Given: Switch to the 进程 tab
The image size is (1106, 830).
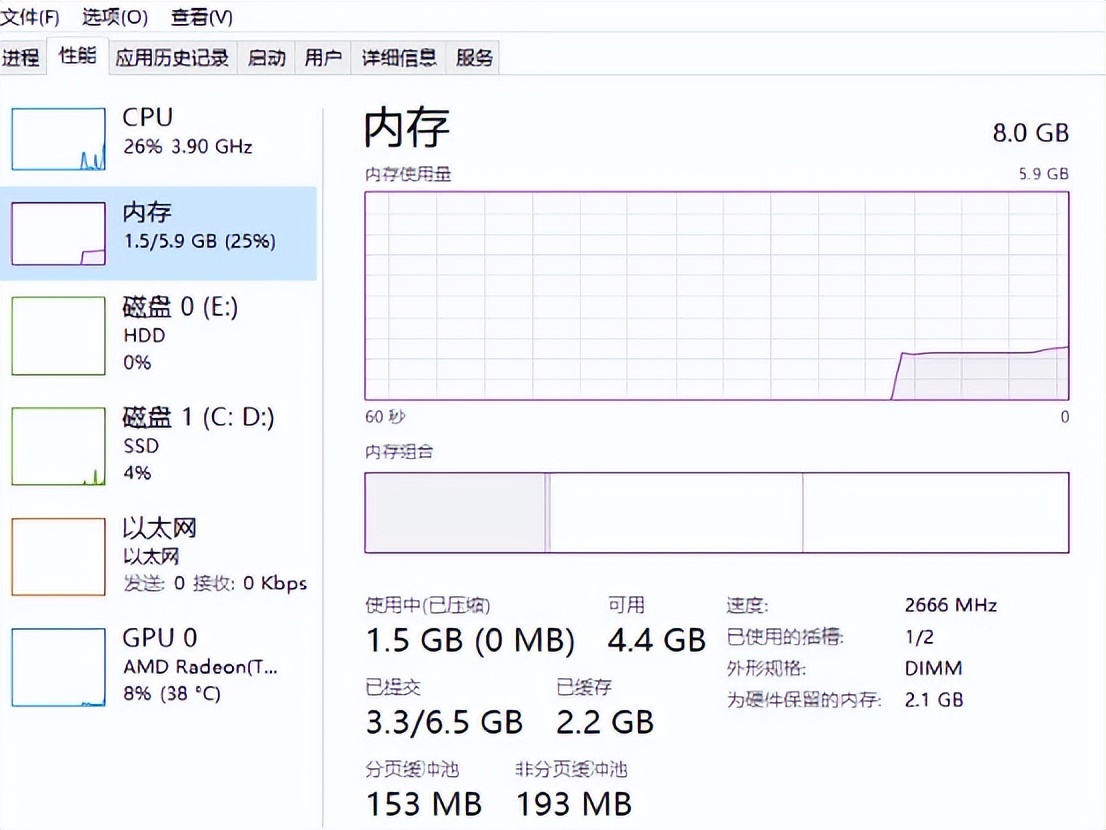Looking at the screenshot, I should pyautogui.click(x=21, y=58).
